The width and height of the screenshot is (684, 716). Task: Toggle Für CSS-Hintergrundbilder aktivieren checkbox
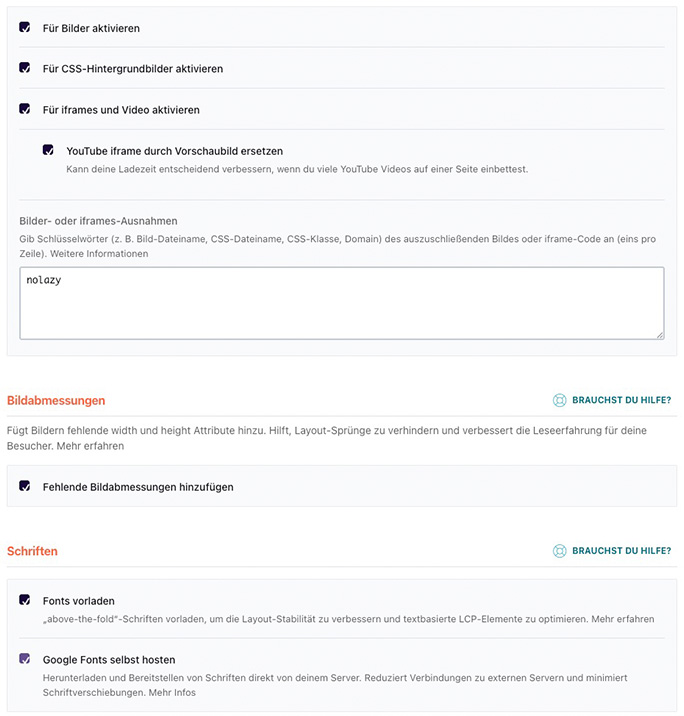click(25, 68)
